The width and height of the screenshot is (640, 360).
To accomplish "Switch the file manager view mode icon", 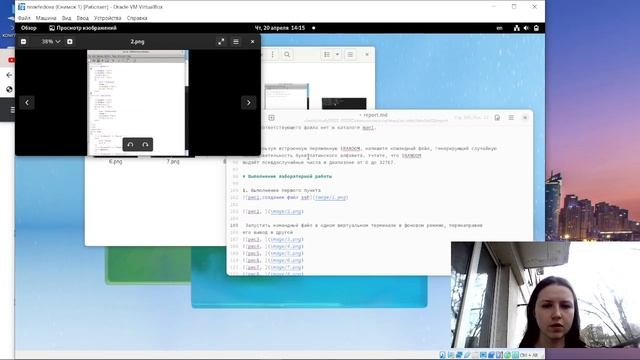I will click(x=327, y=54).
